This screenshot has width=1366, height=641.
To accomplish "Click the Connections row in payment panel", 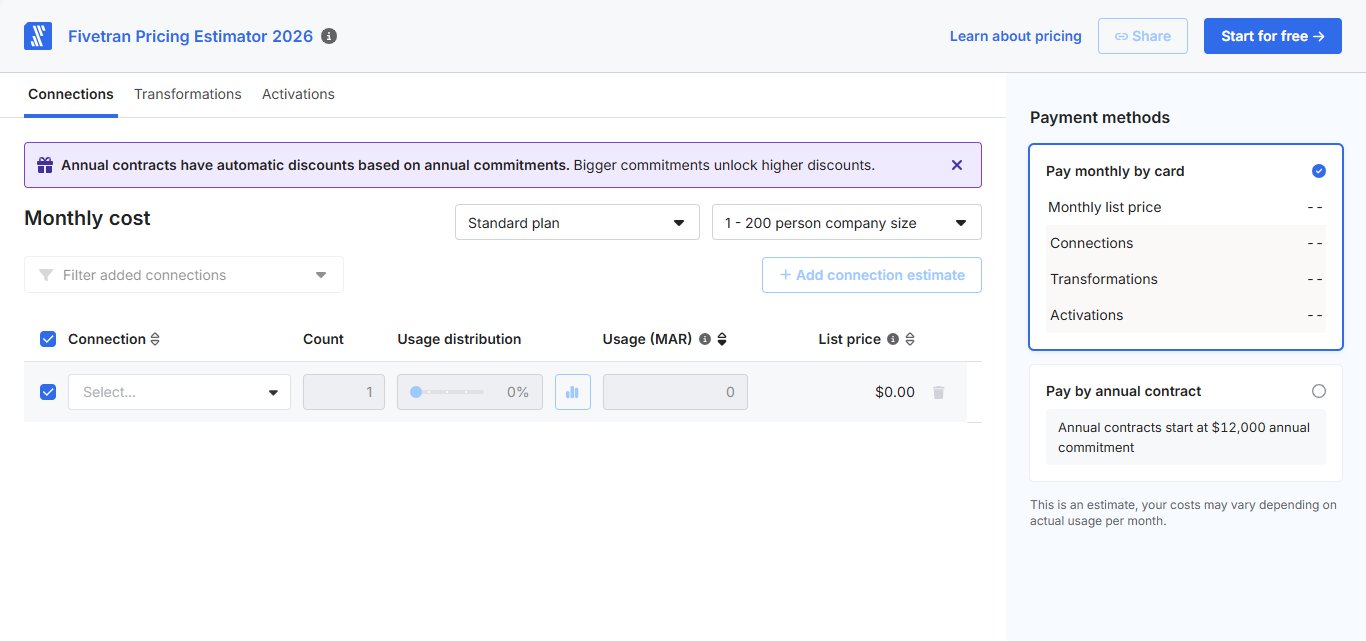I will (1186, 243).
